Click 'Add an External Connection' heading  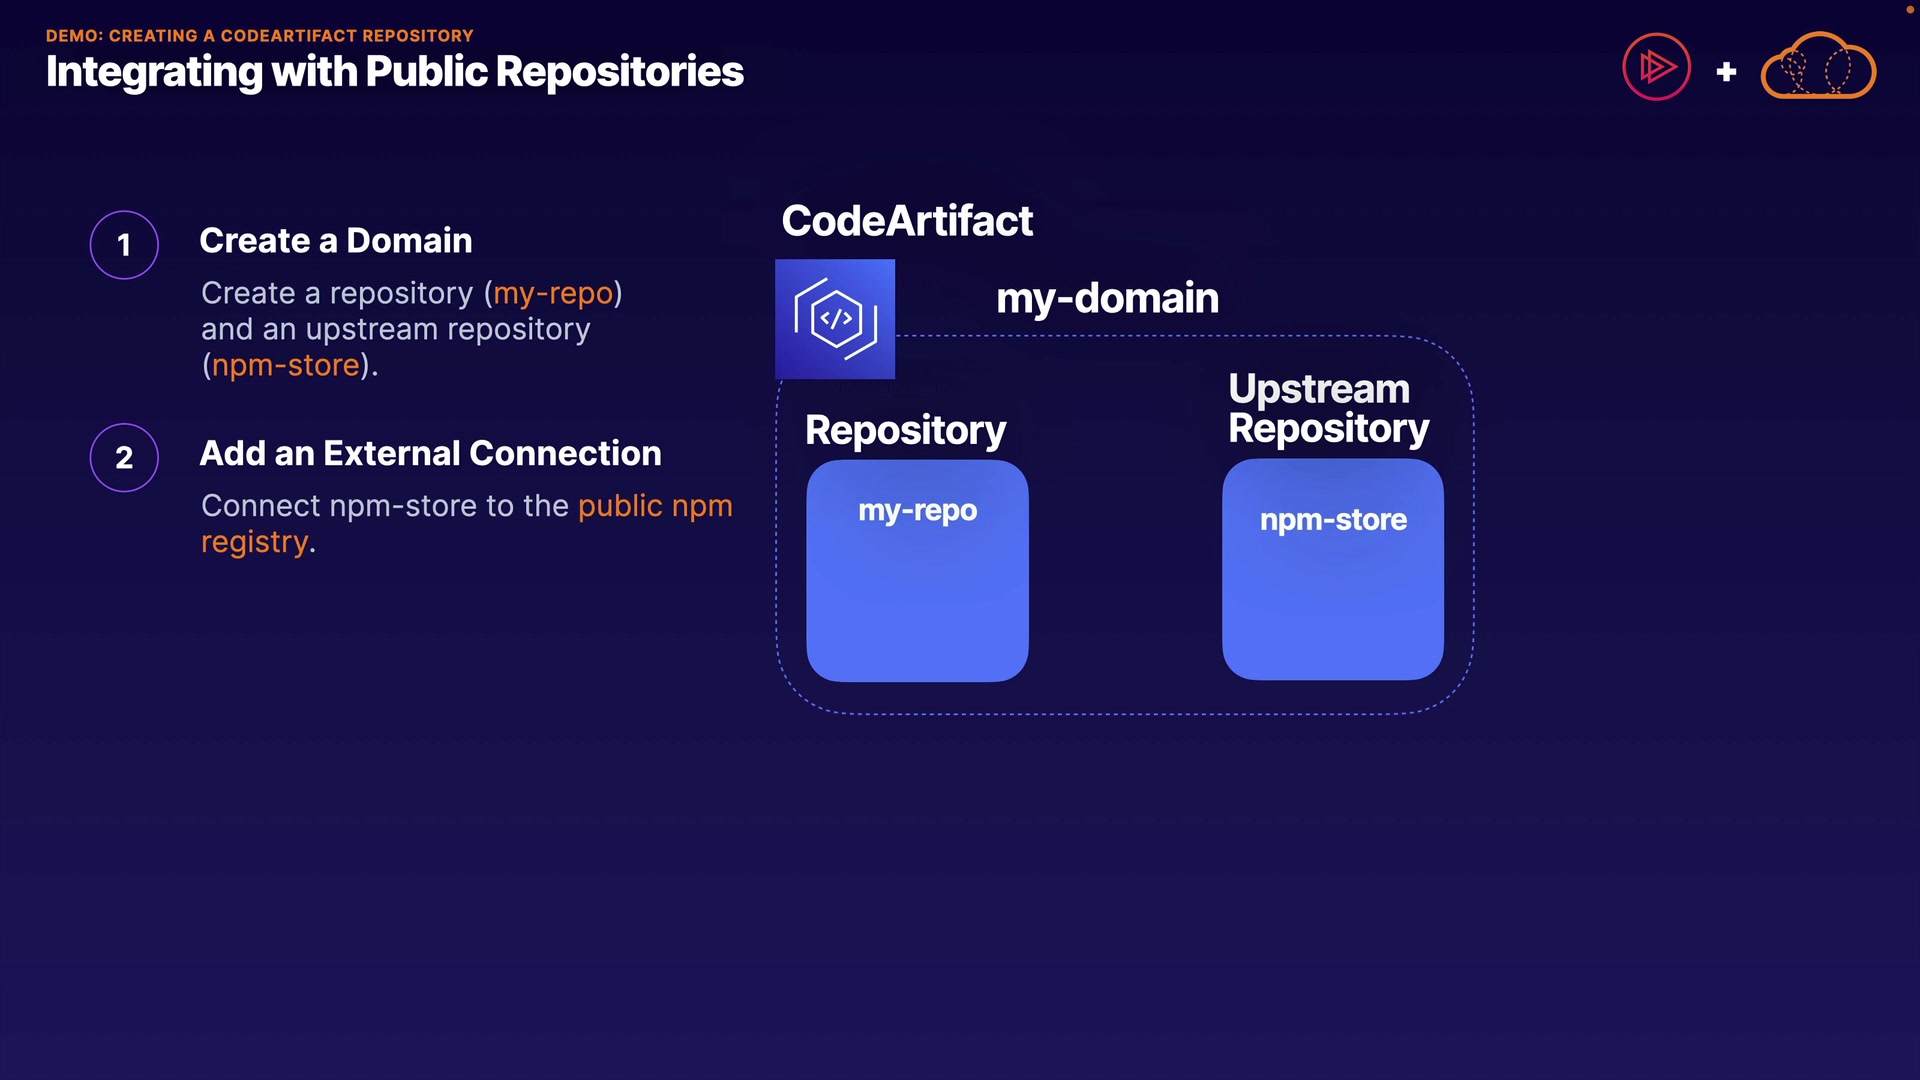430,454
